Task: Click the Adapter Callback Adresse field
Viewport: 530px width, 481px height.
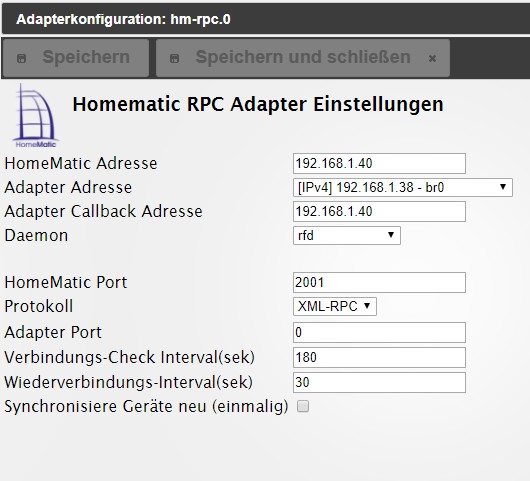Action: (379, 212)
